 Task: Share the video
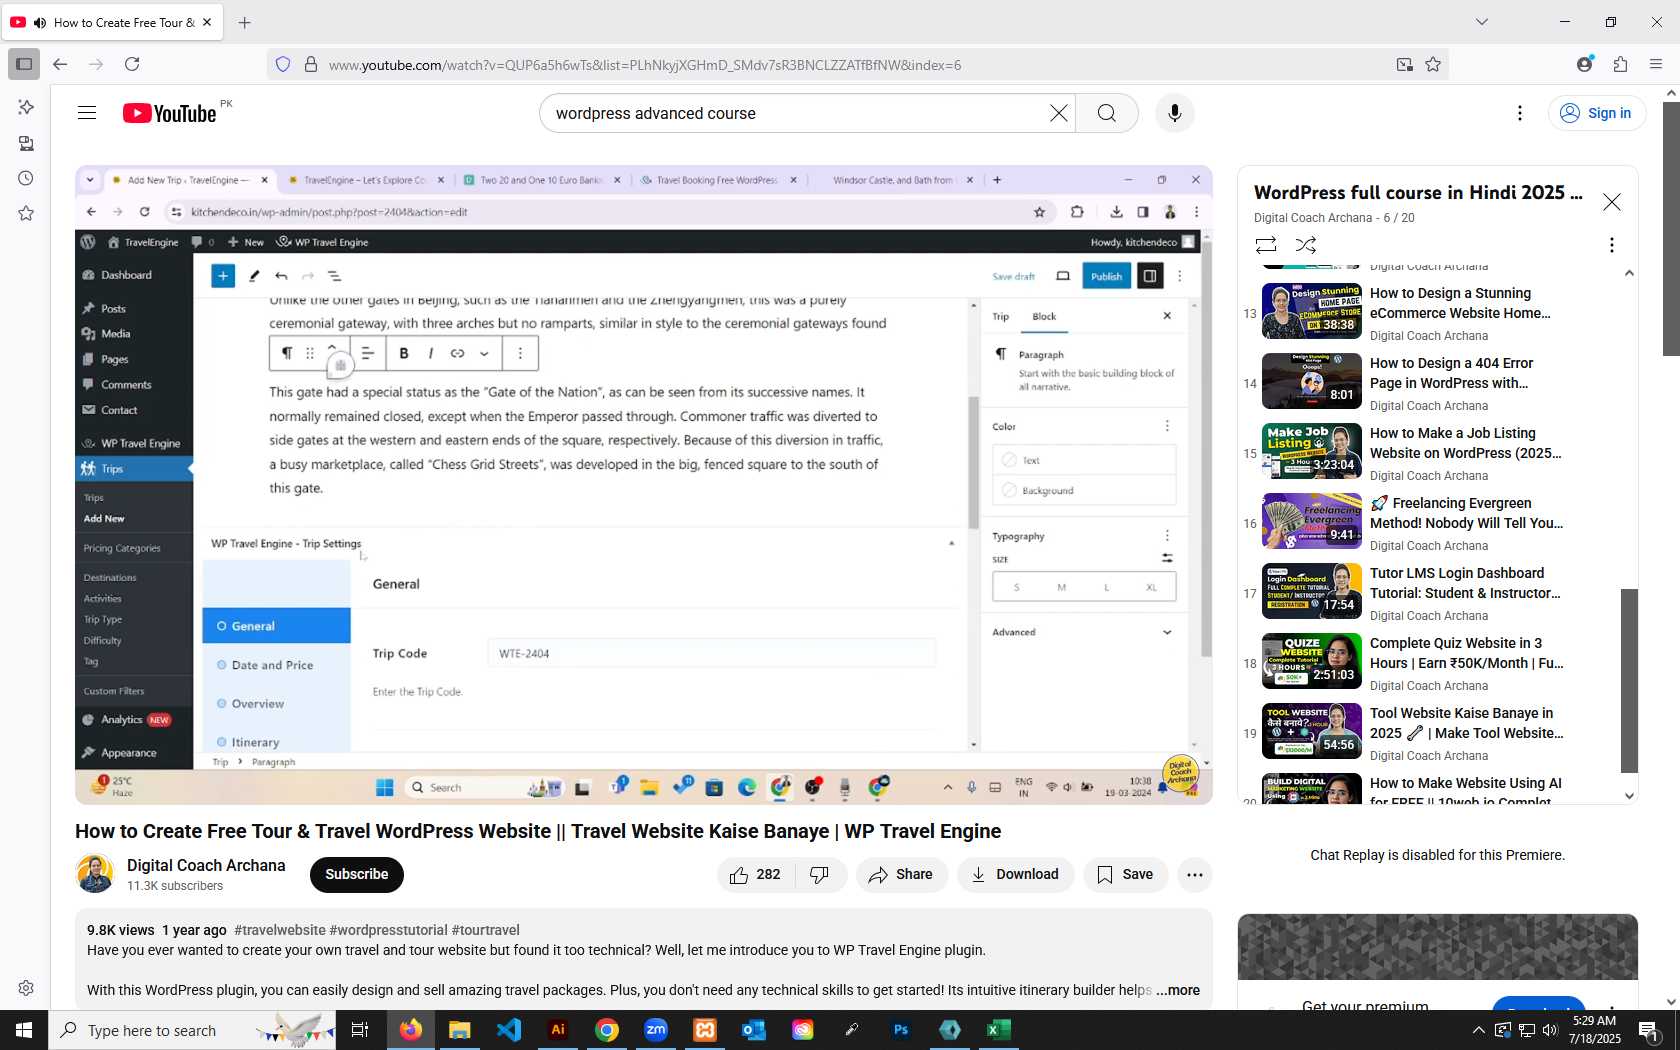(x=901, y=875)
